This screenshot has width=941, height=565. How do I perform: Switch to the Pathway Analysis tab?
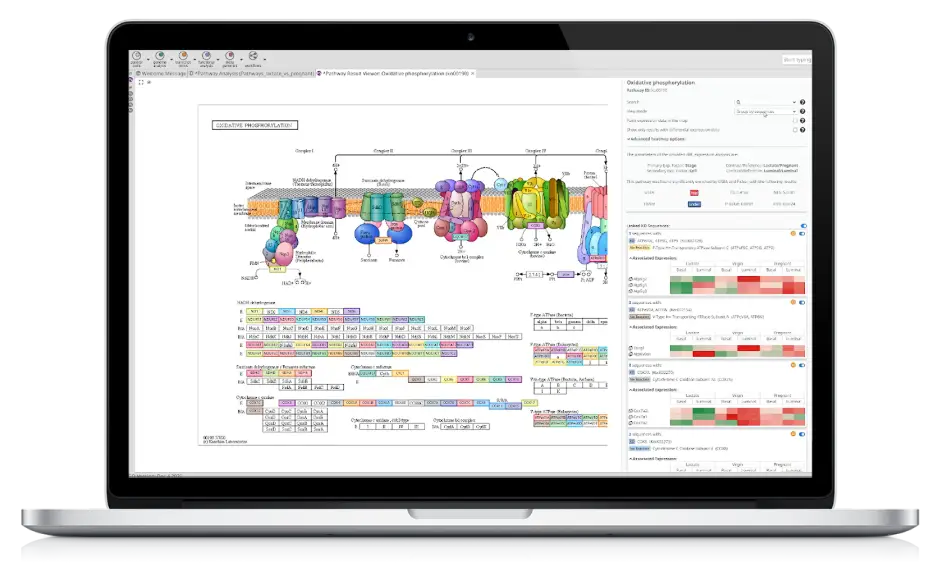click(251, 73)
